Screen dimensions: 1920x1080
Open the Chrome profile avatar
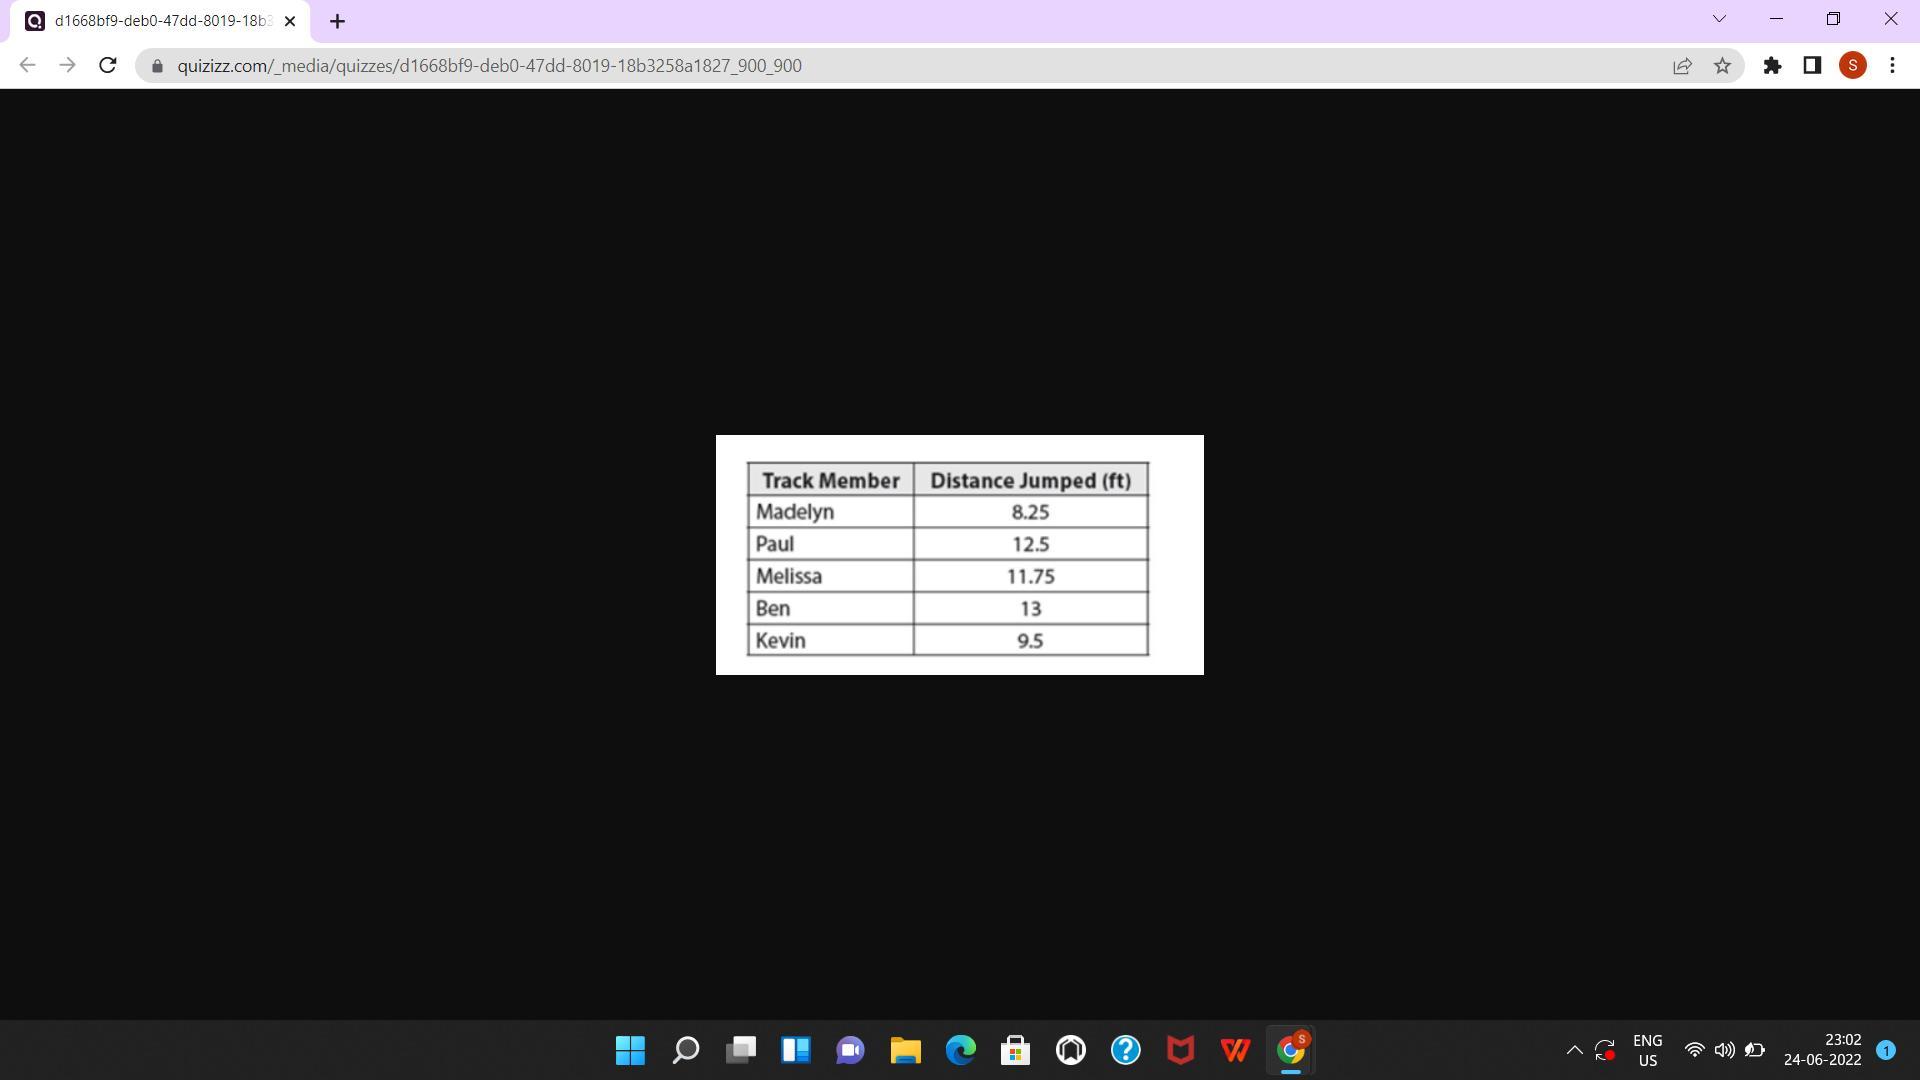[x=1852, y=66]
